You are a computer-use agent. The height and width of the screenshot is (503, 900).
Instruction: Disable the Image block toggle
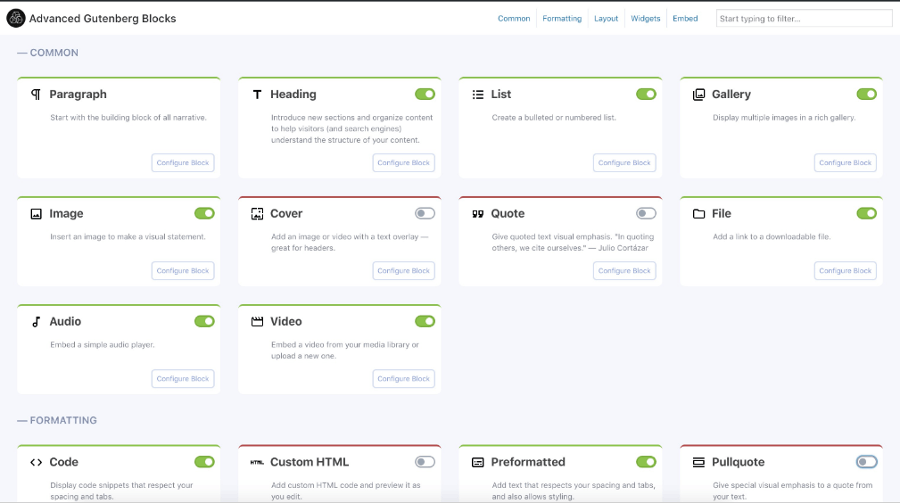(x=204, y=214)
